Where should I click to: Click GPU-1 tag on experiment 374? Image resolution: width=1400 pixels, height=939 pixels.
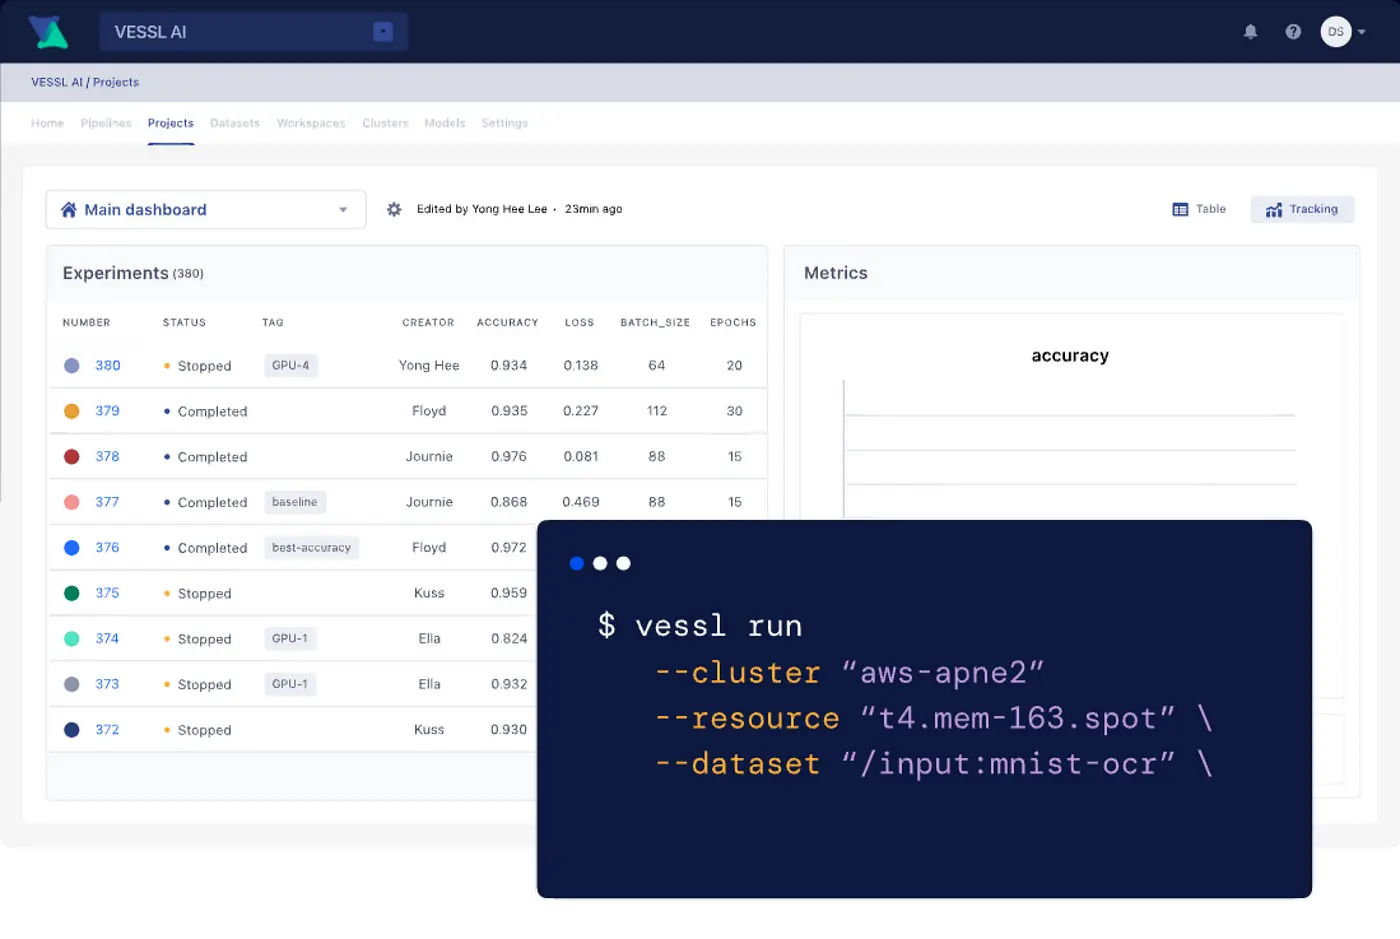pos(290,639)
